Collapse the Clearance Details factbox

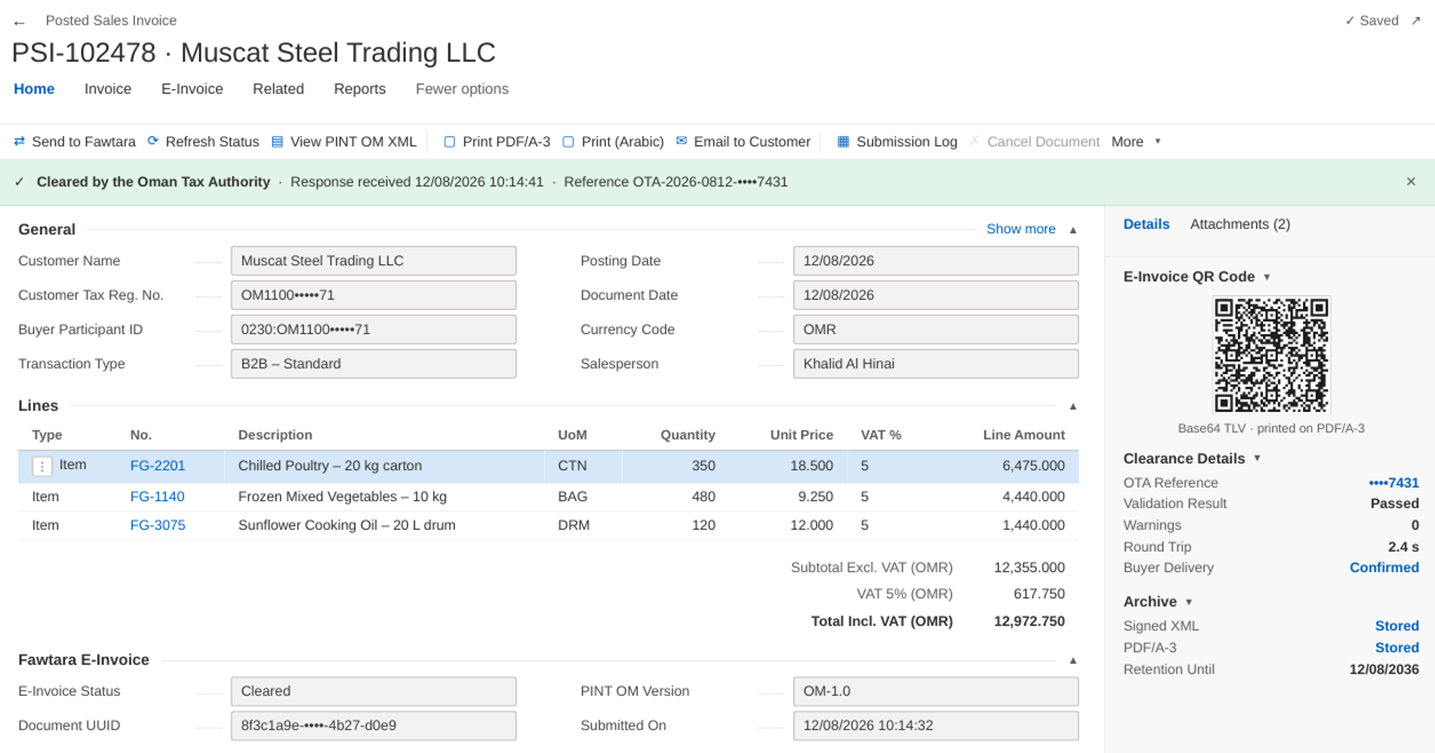tap(1257, 458)
